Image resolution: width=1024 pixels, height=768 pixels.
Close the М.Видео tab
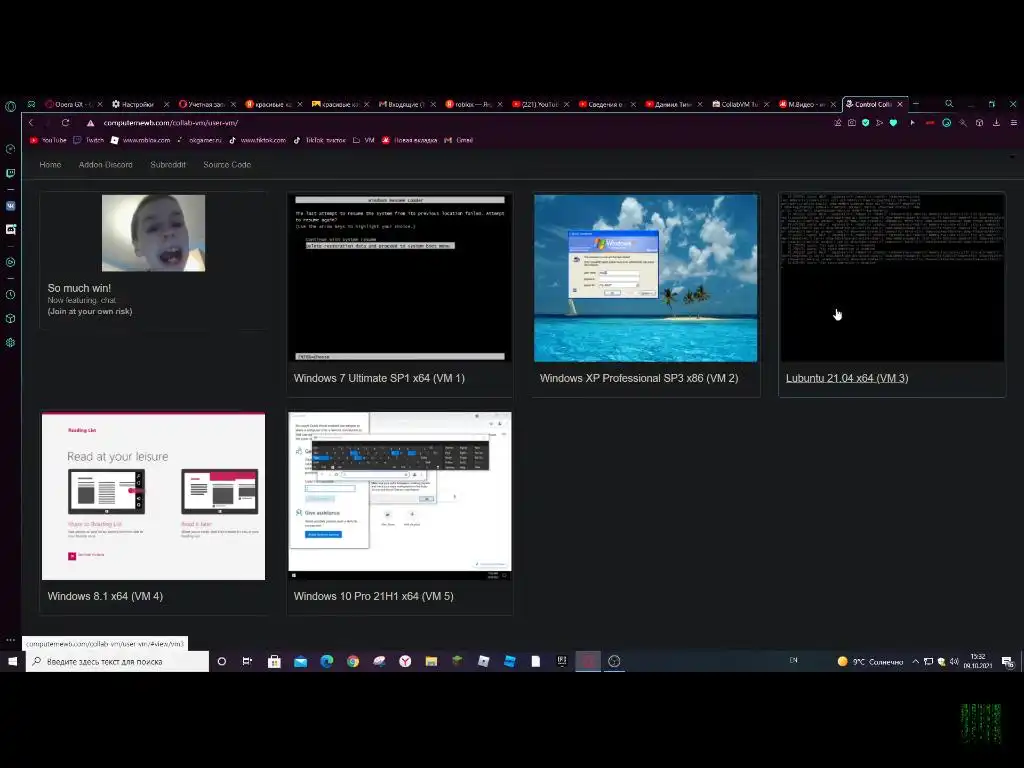833,104
